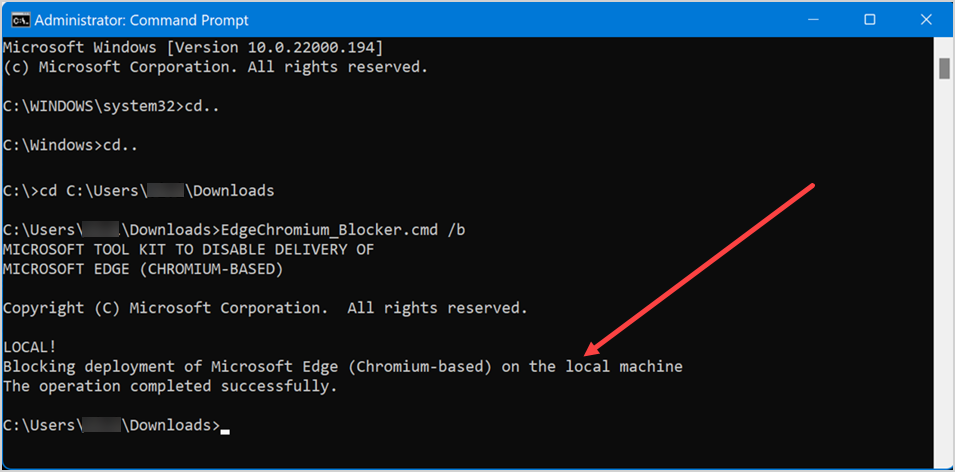
Task: Click the "LOCAL!" output text
Action: coord(30,347)
